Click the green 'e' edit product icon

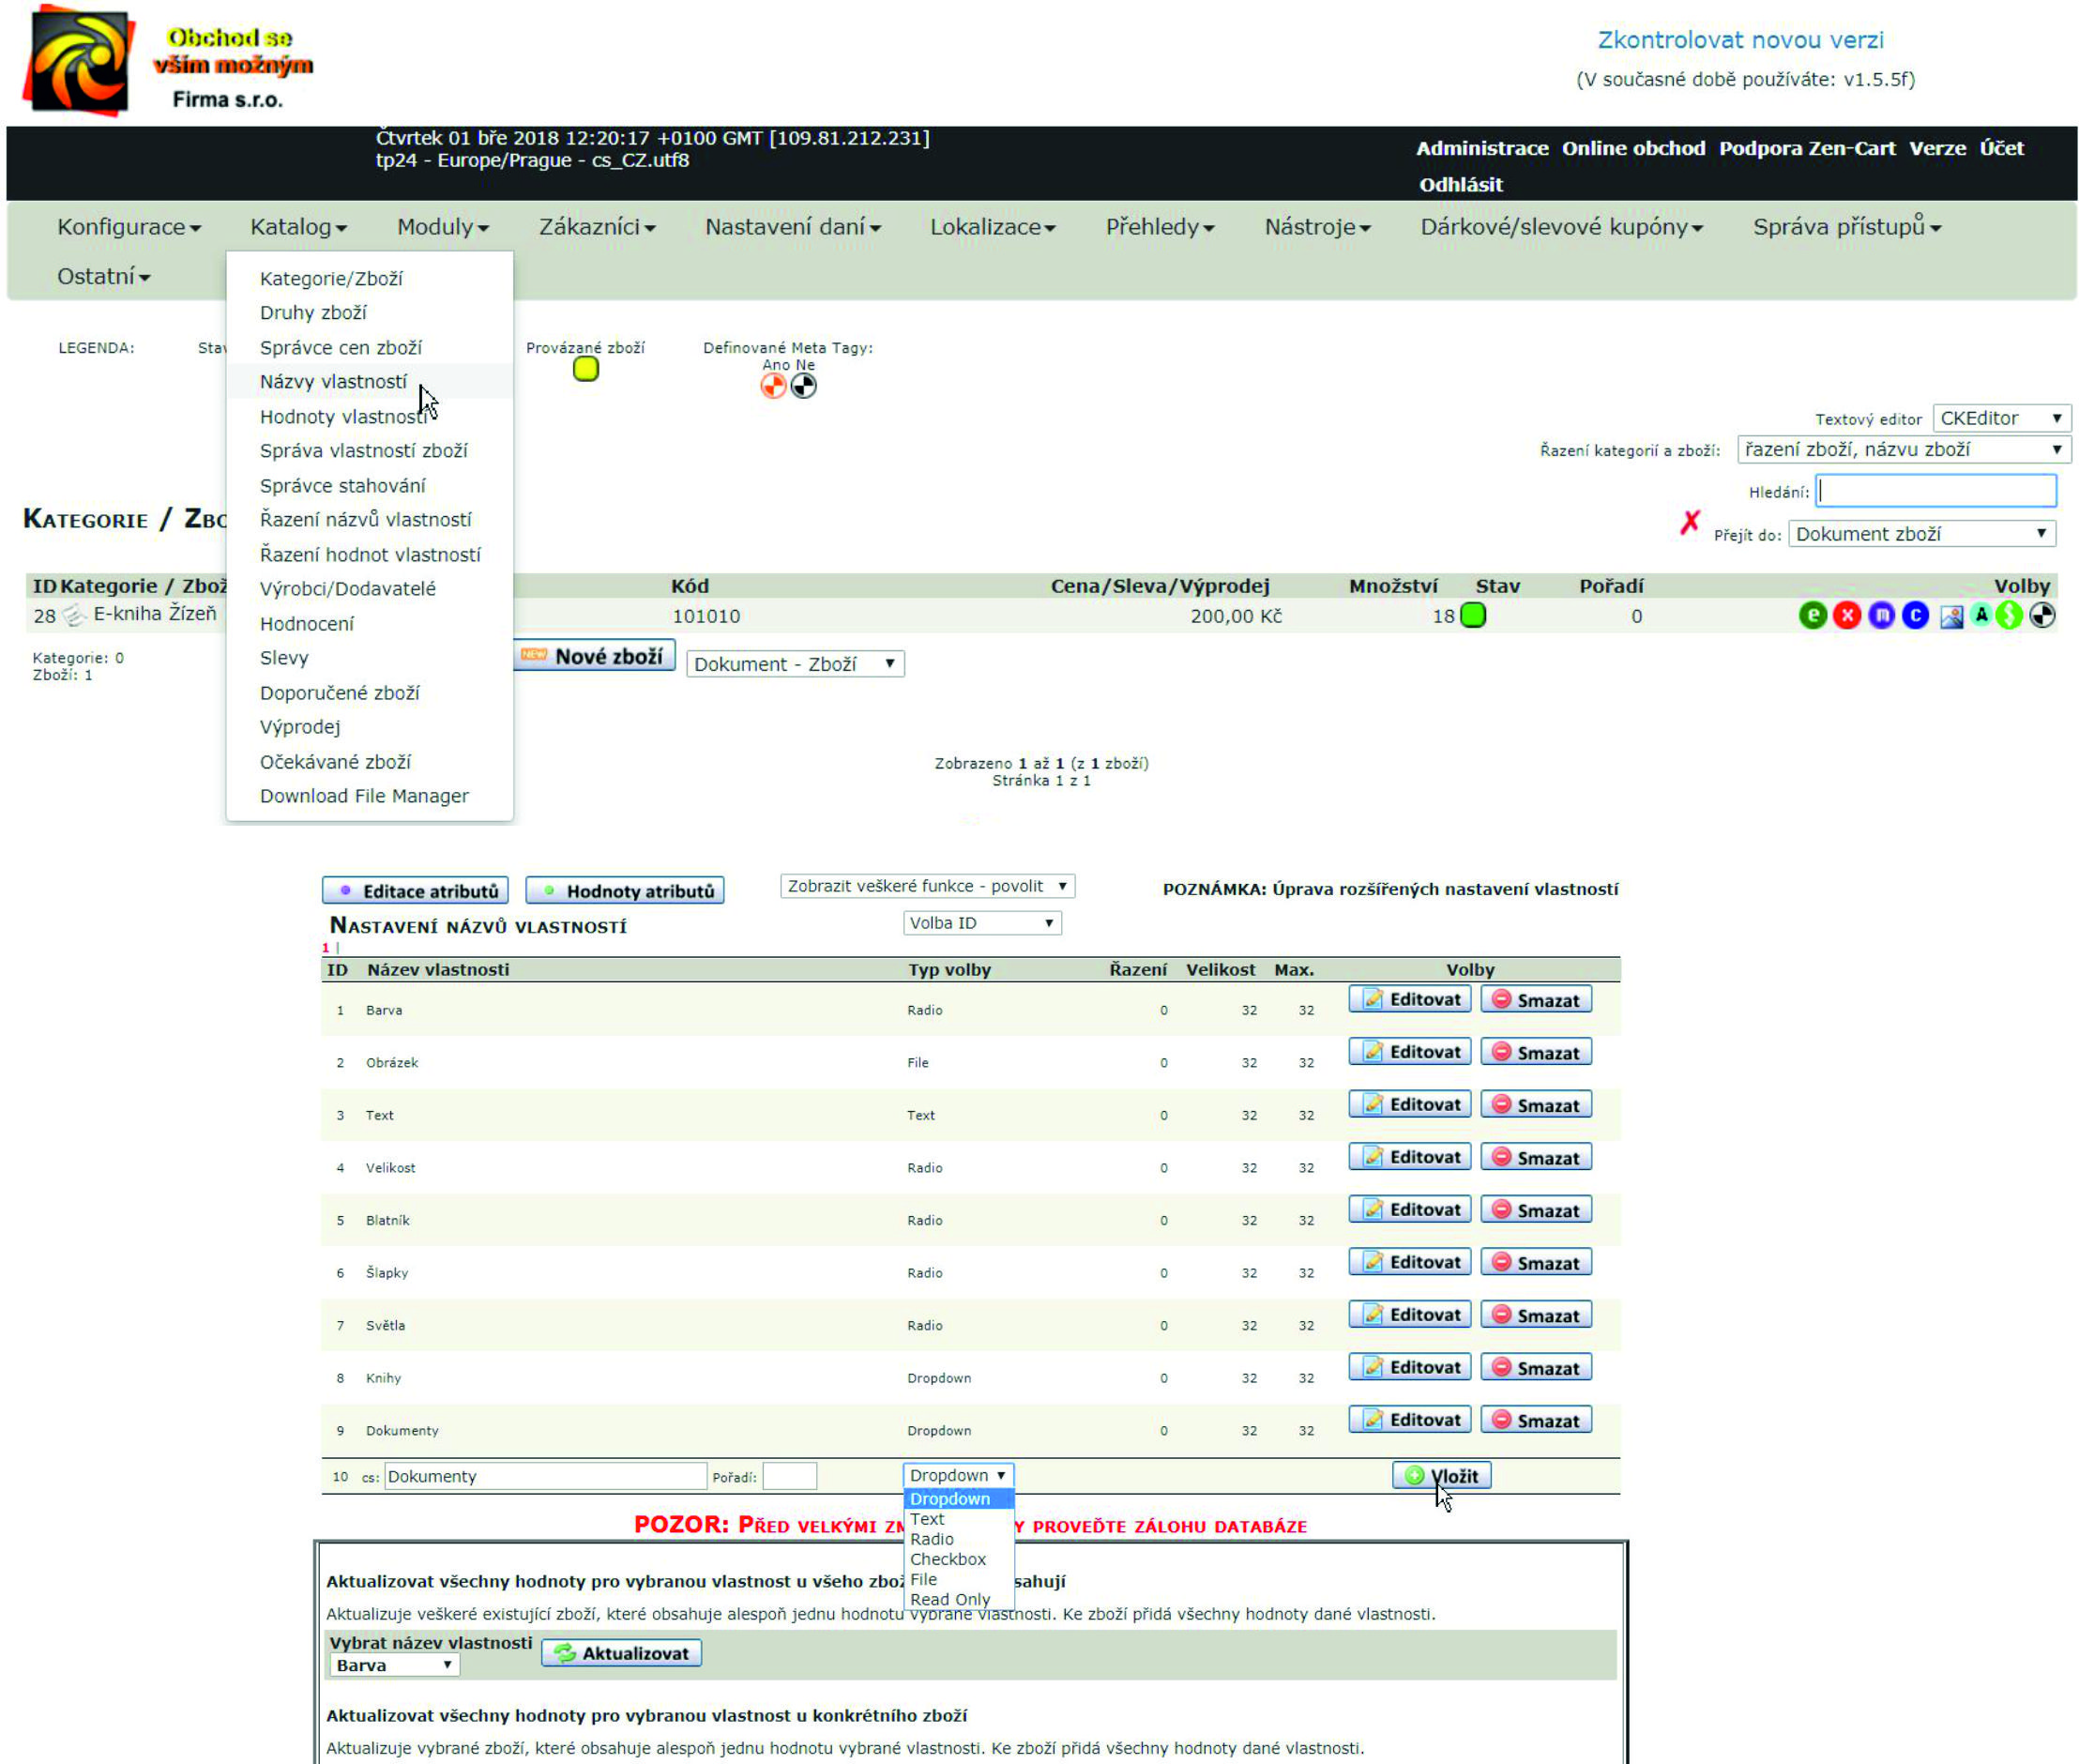1811,616
